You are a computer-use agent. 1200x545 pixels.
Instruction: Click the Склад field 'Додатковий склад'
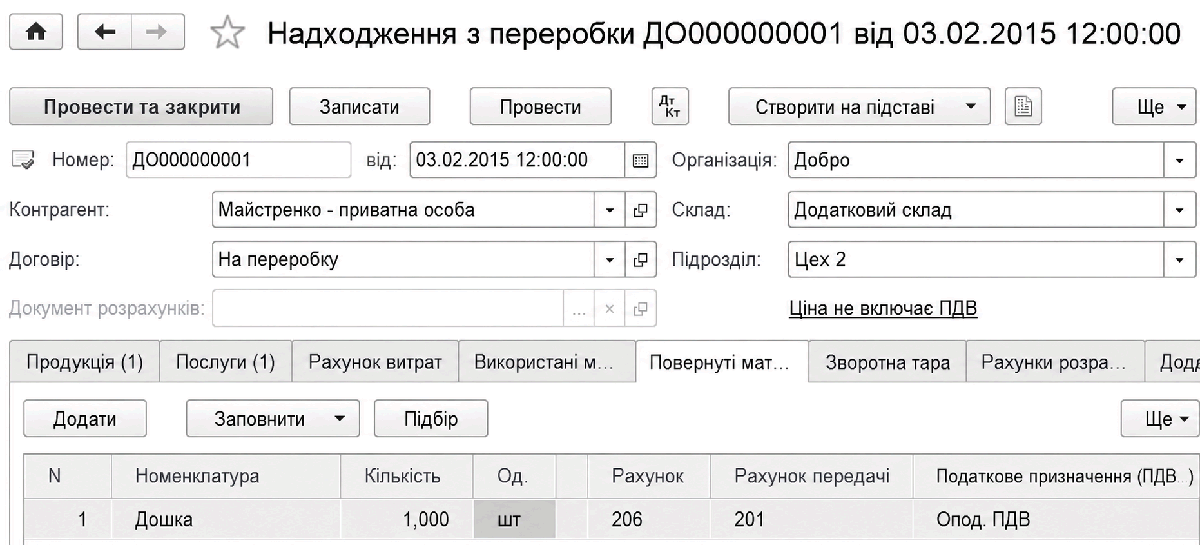coord(977,211)
